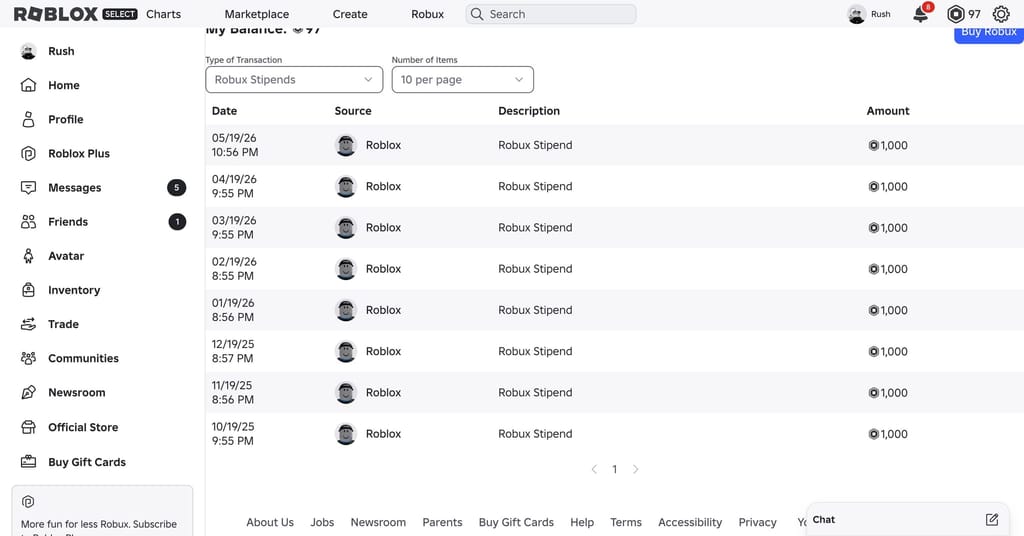
Task: Click the Official Store shop icon
Action: pos(28,427)
